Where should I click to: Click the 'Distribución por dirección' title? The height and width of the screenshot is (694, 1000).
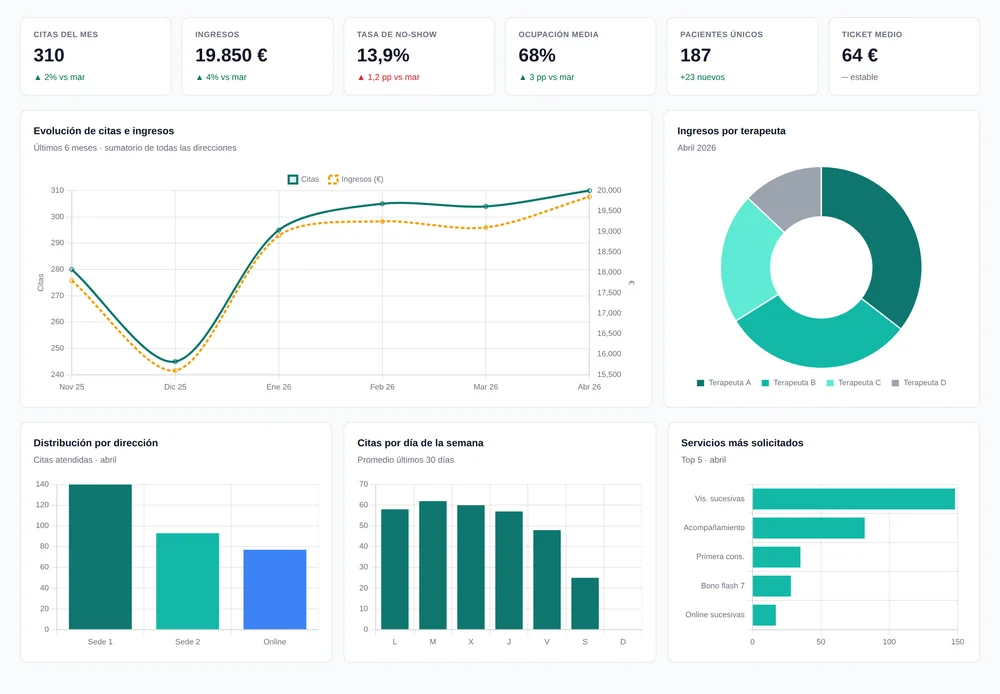click(x=96, y=443)
